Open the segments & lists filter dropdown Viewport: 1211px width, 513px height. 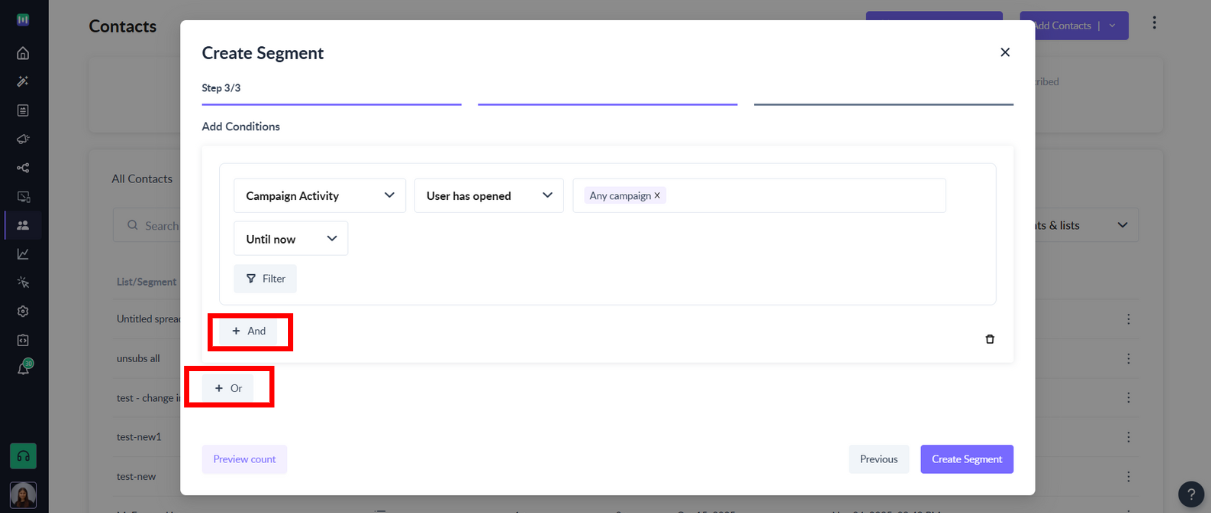pyautogui.click(x=1085, y=225)
